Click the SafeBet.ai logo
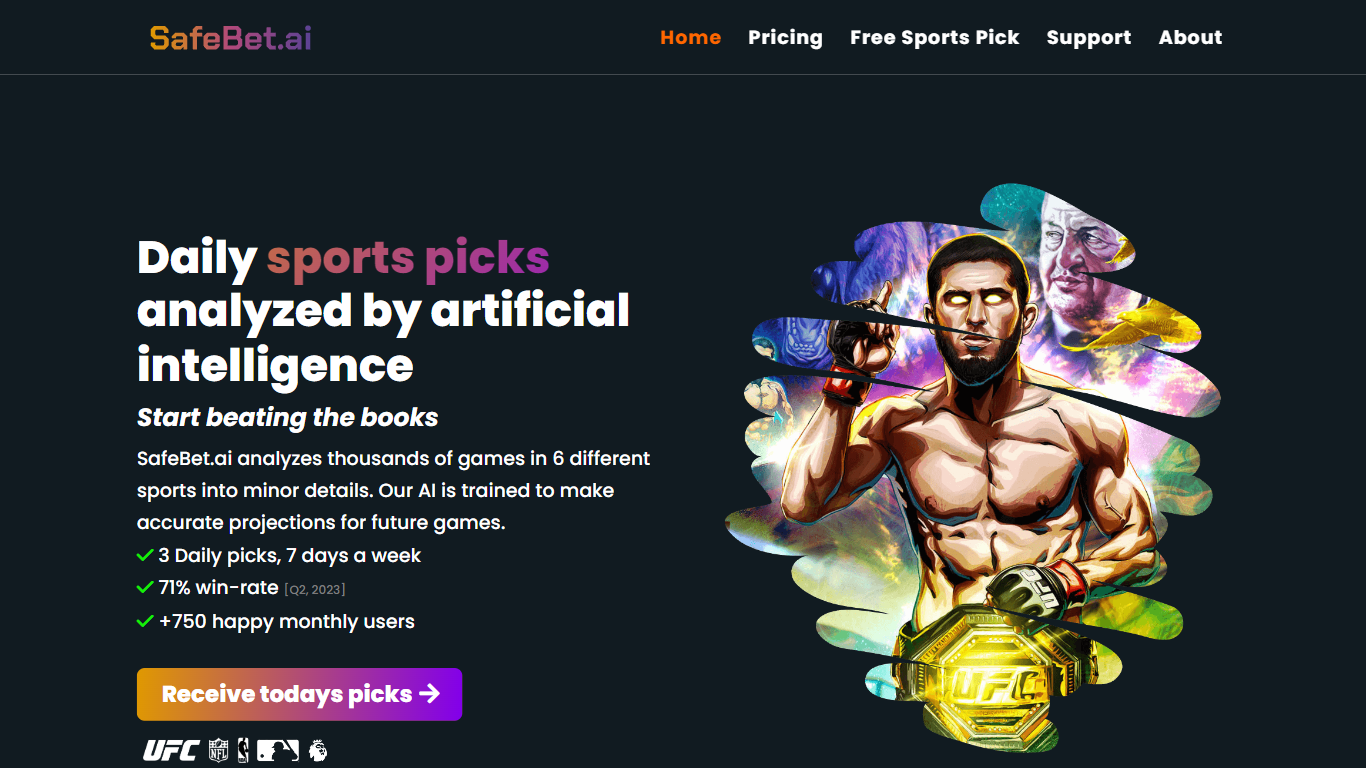The image size is (1366, 768). click(x=231, y=38)
